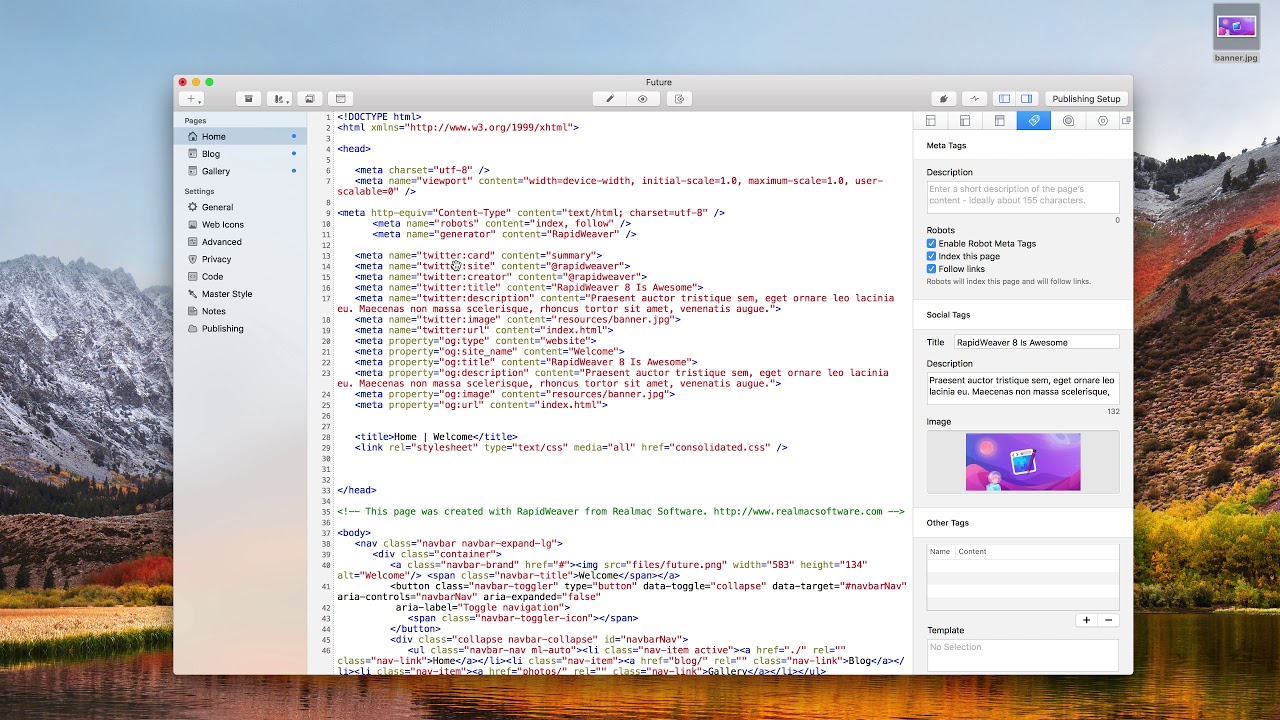The image size is (1280, 720).
Task: Disable the Index this page checkbox
Action: [932, 256]
